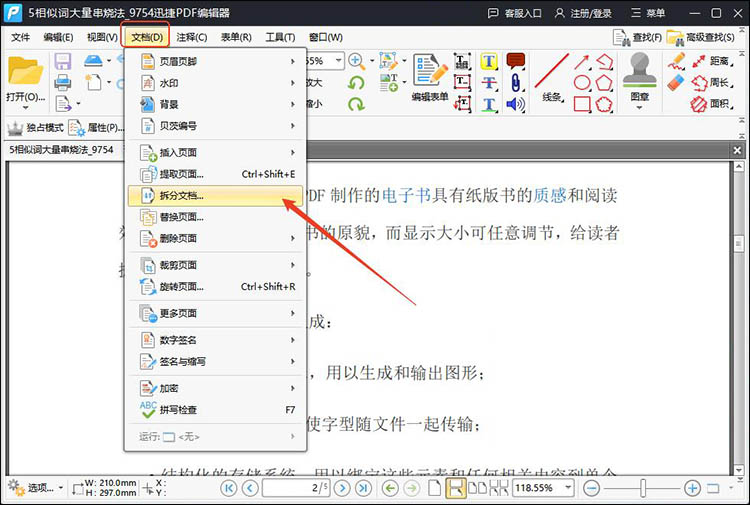The height and width of the screenshot is (505, 750).
Task: Expand the 删除页面 submenu
Action: tap(215, 238)
